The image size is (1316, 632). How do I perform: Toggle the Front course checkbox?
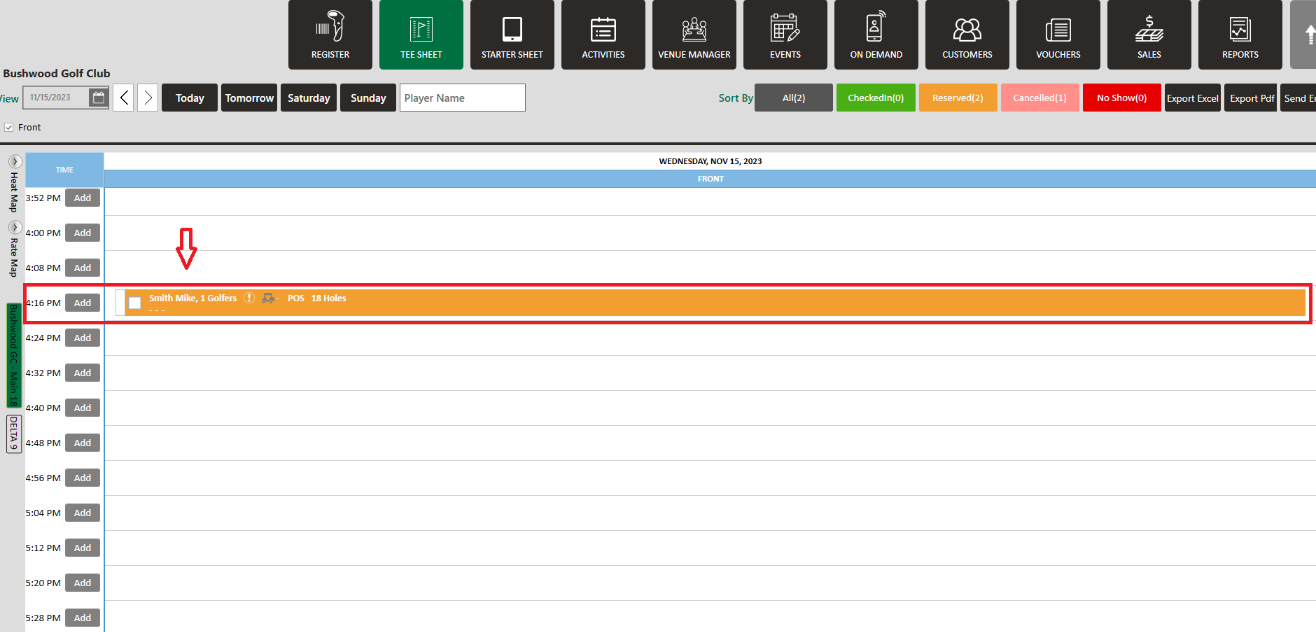click(9, 127)
